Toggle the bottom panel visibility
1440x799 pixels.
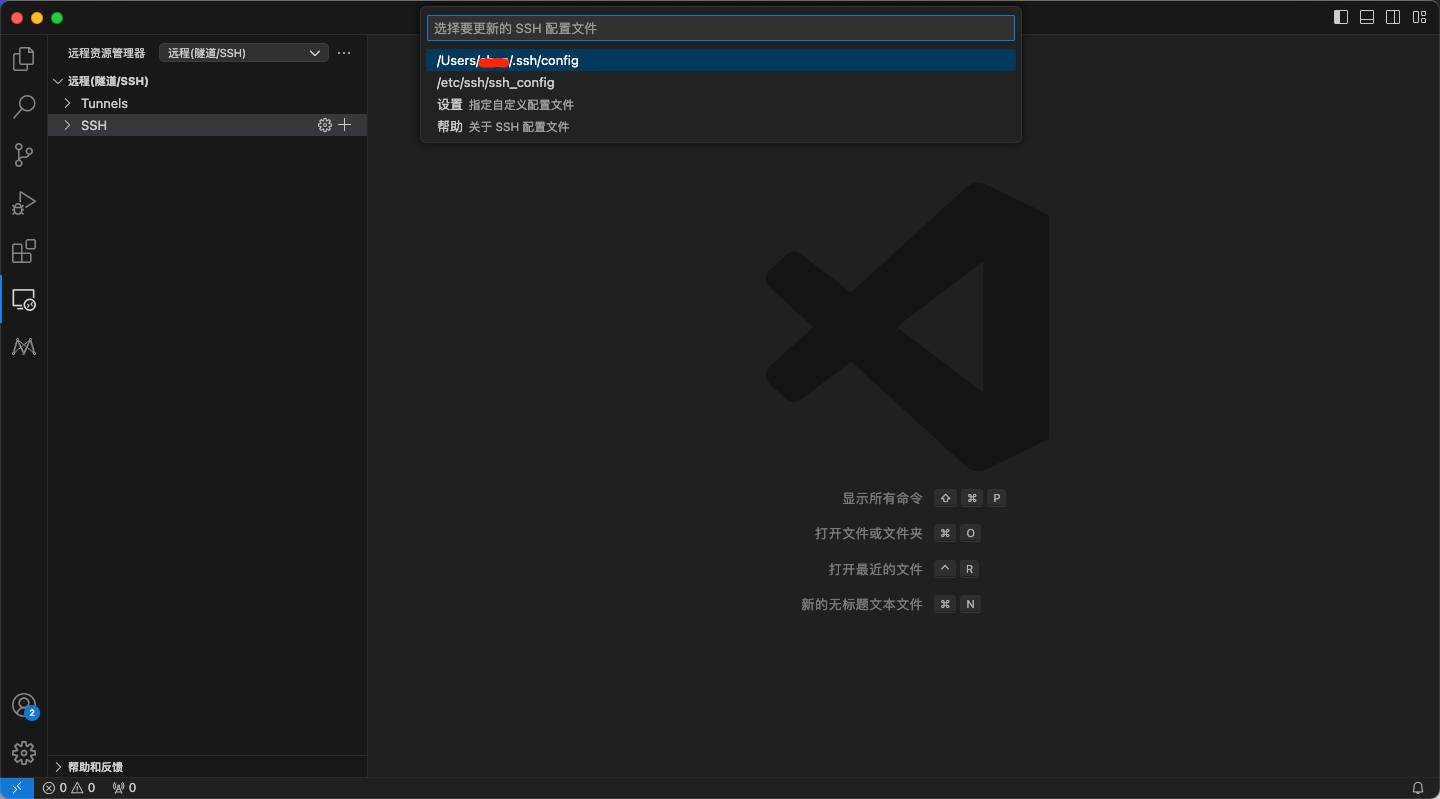1367,17
